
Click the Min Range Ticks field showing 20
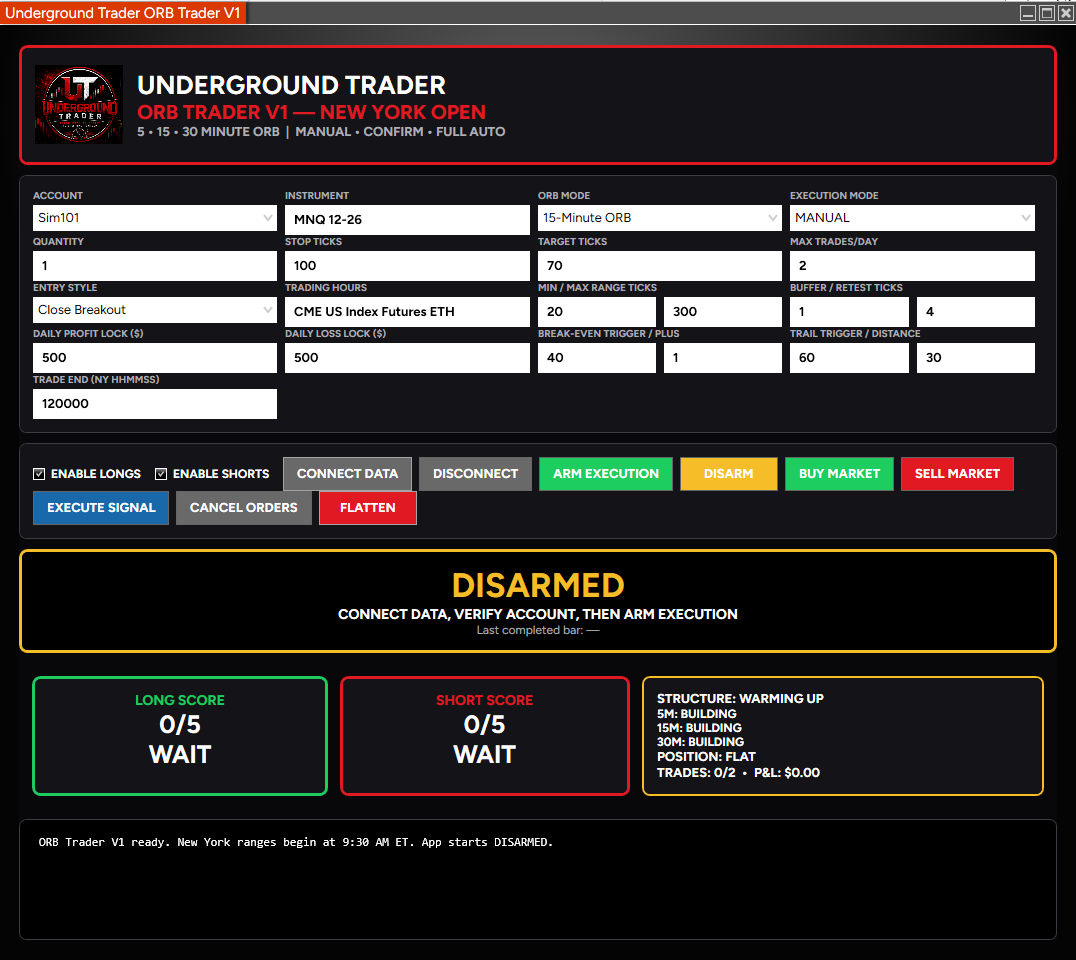597,312
